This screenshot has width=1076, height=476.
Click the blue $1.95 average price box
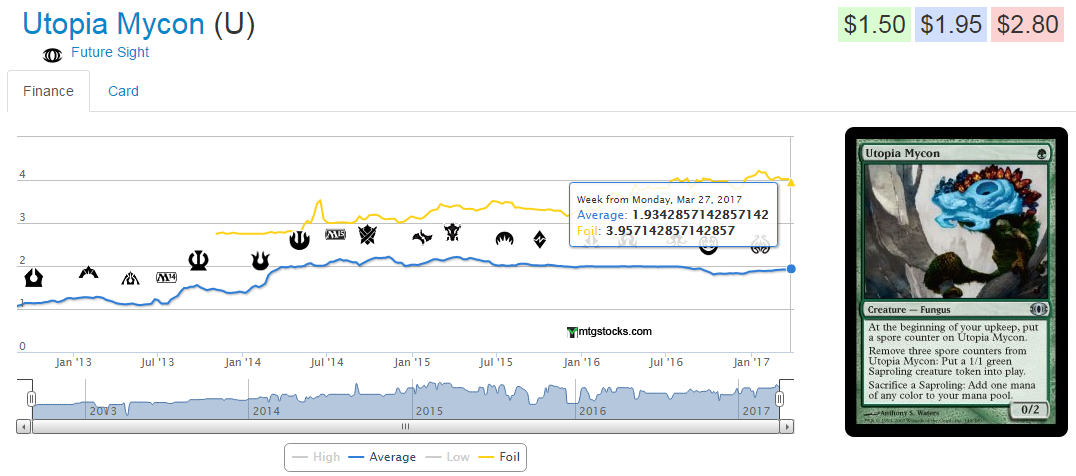pos(950,25)
